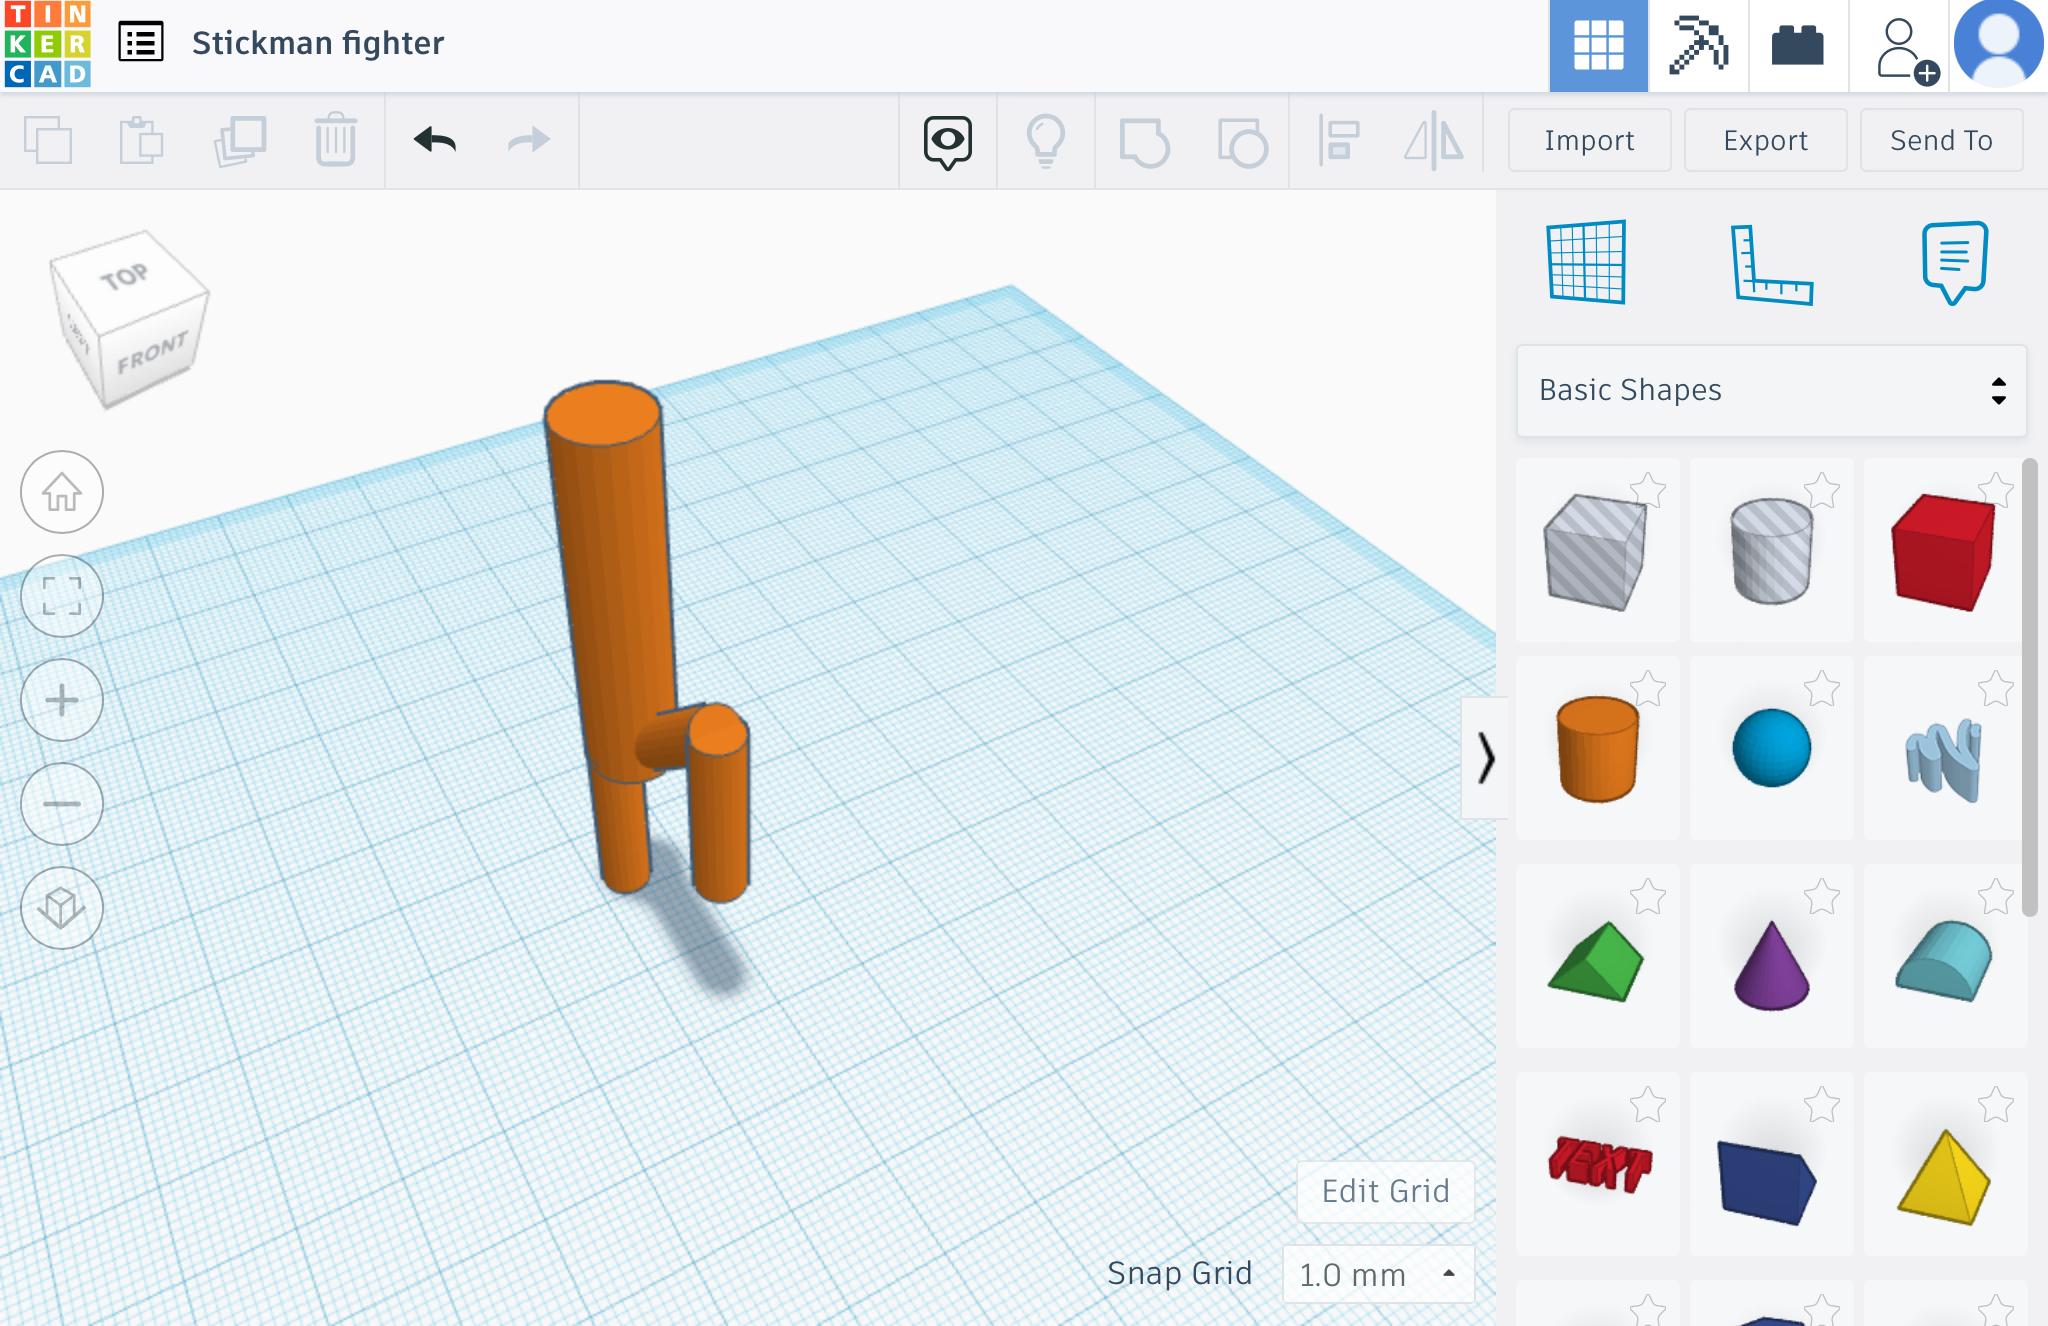Click the right panel expander arrow
Image resolution: width=2048 pixels, height=1326 pixels.
(x=1488, y=756)
